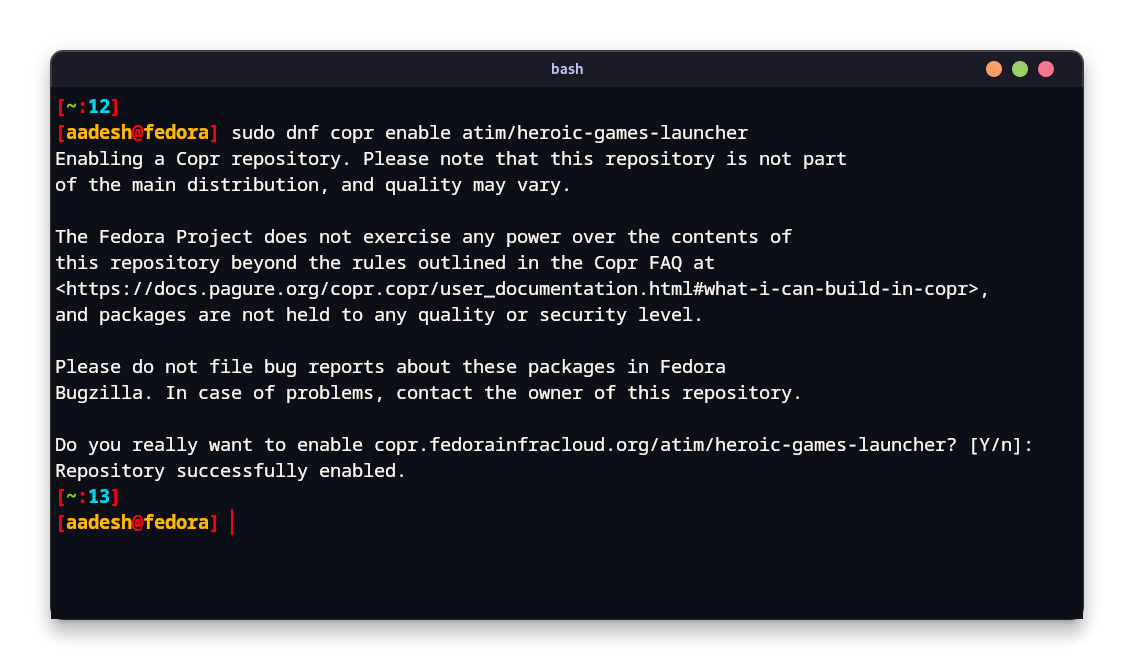Click the Repository successfully enabled message
1134x670 pixels.
click(x=229, y=470)
